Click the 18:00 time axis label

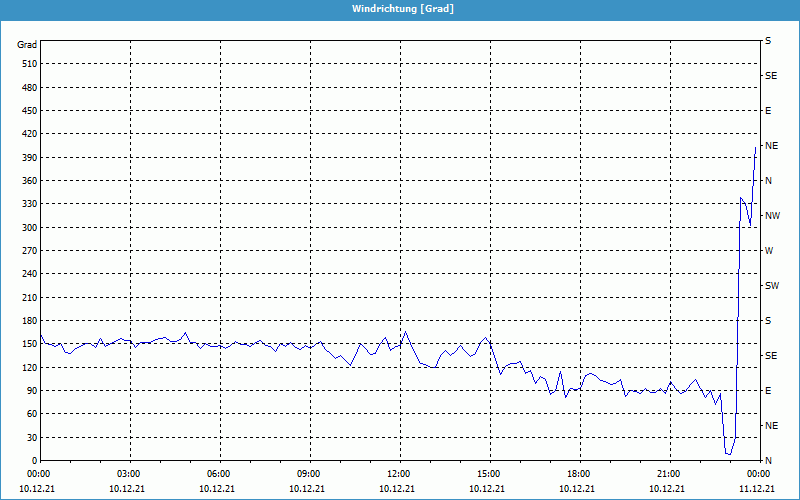point(579,474)
